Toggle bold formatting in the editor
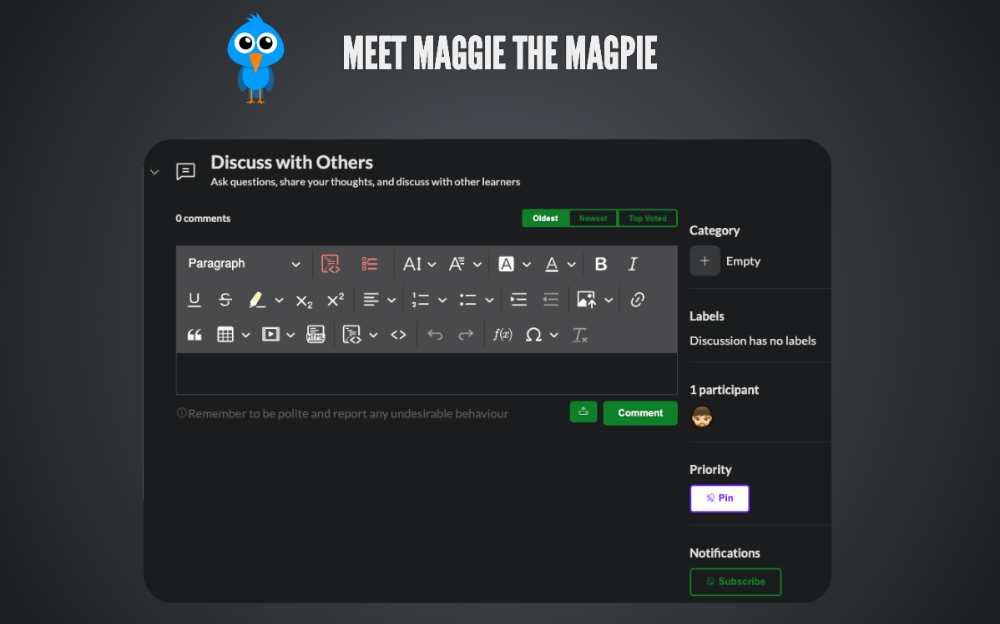Image resolution: width=1000 pixels, height=624 pixels. [601, 264]
